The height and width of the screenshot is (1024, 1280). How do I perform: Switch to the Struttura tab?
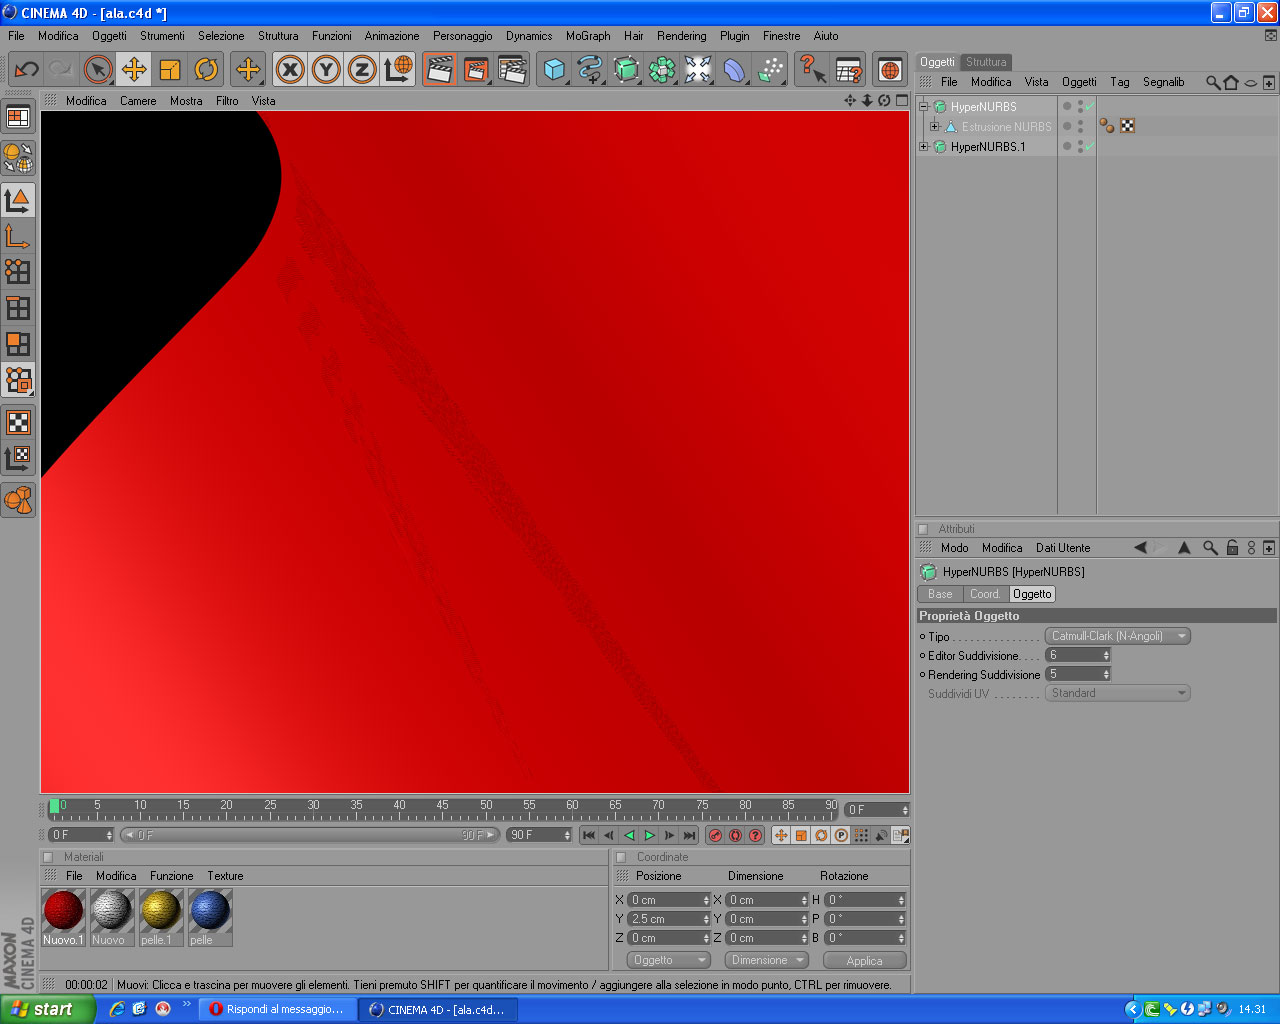986,62
